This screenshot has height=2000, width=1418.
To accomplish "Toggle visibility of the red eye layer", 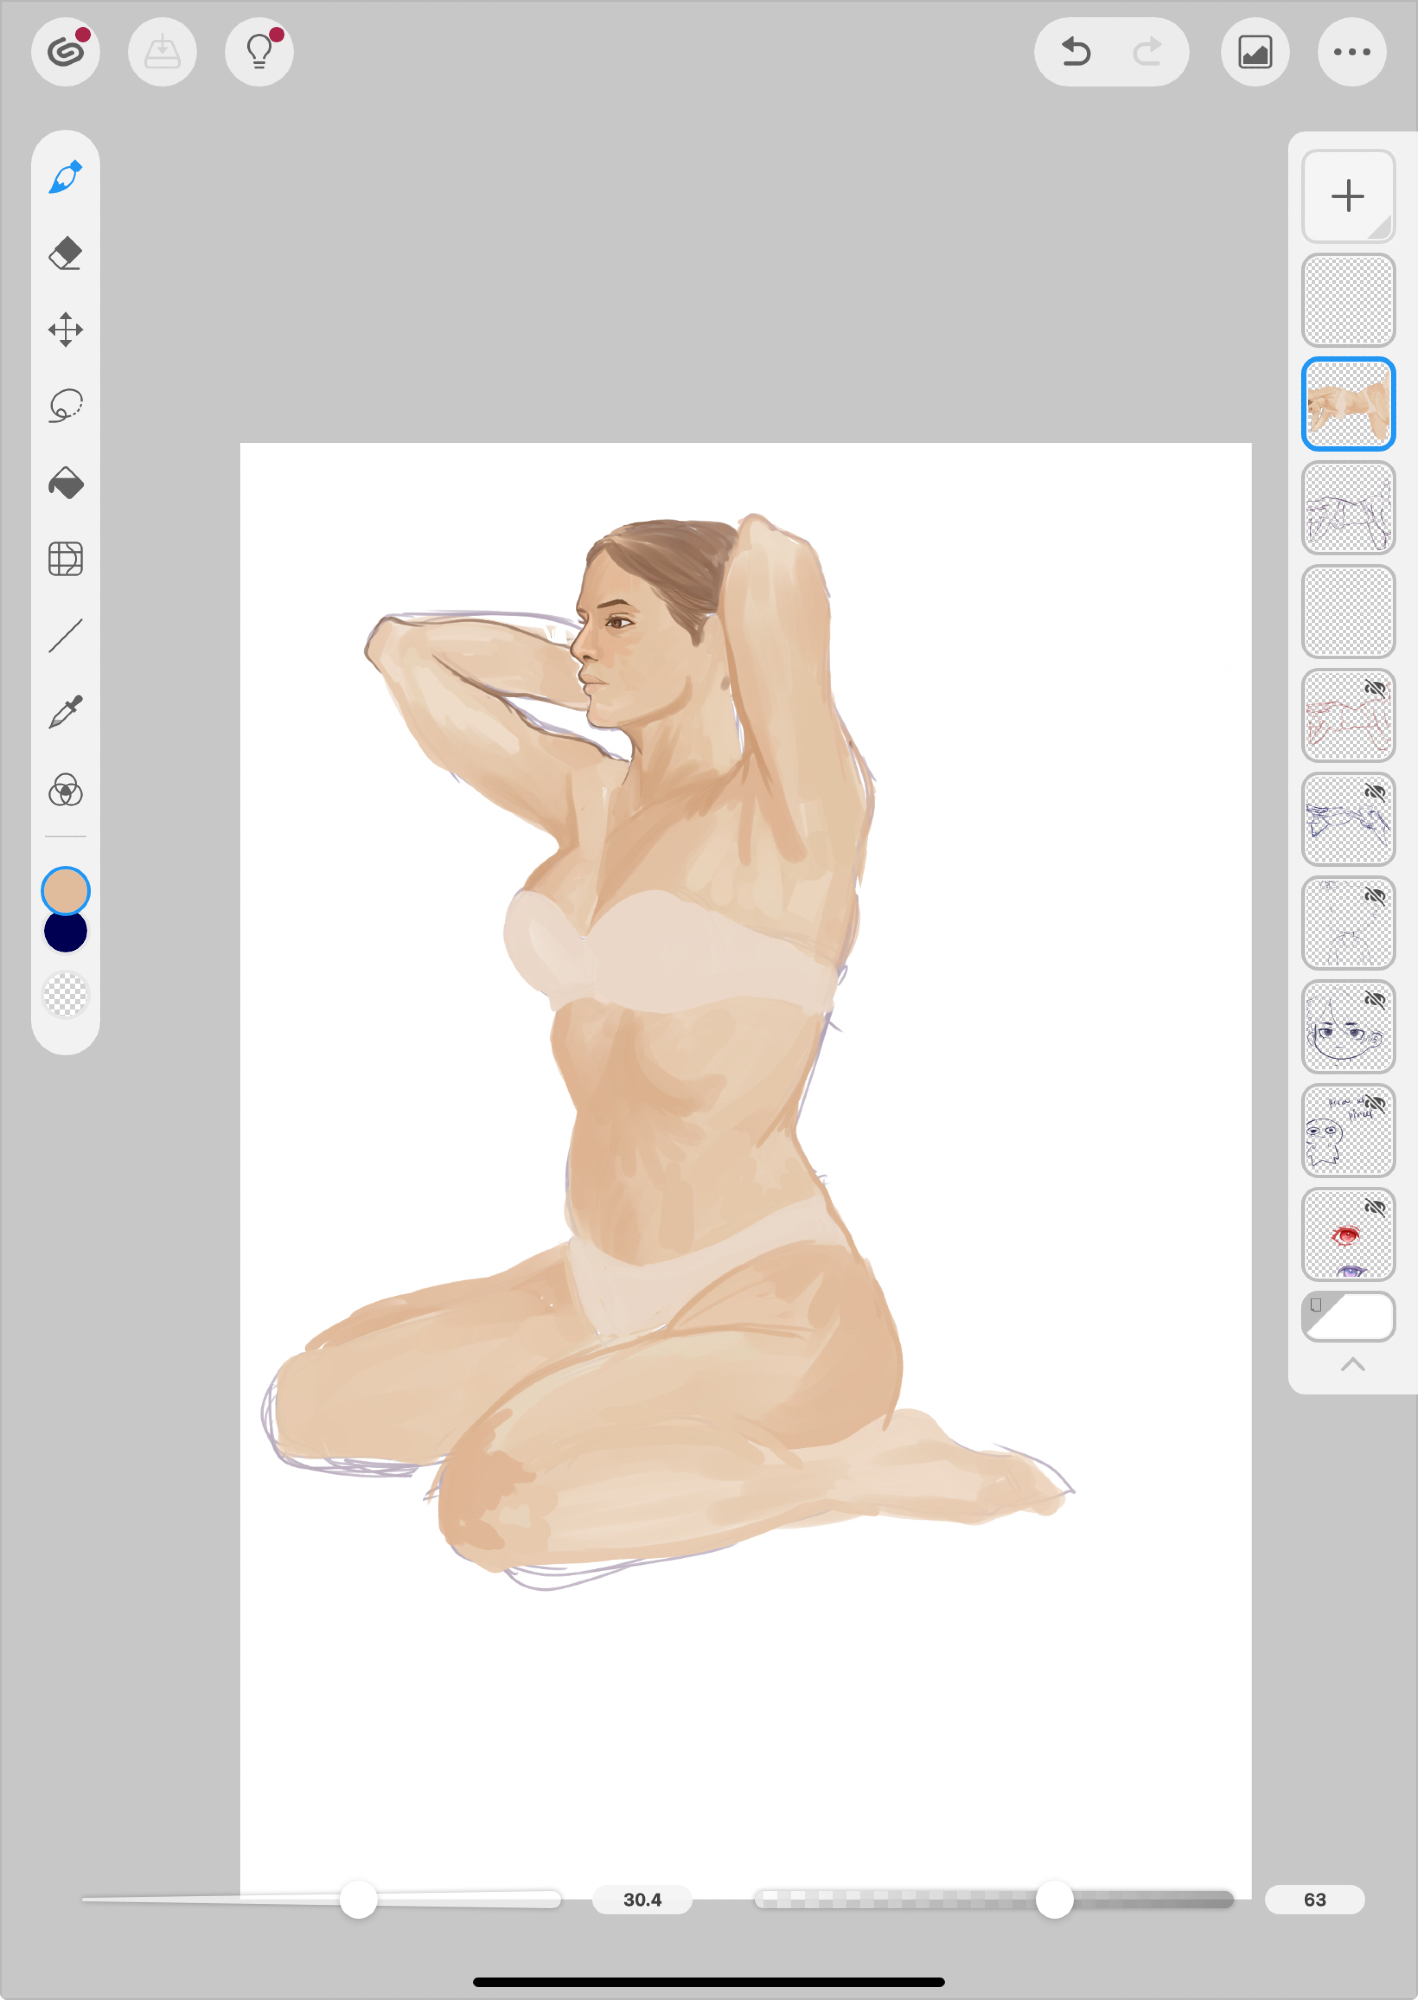I will click(x=1376, y=1208).
